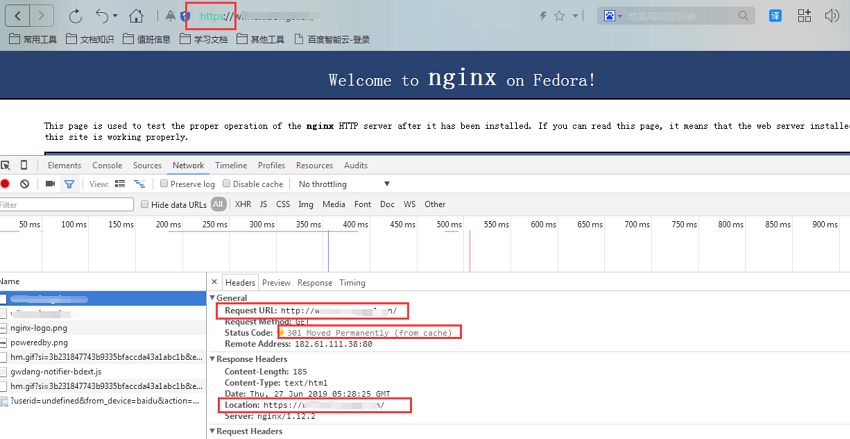Open dropdown arrow next to bookmark star

pyautogui.click(x=575, y=16)
